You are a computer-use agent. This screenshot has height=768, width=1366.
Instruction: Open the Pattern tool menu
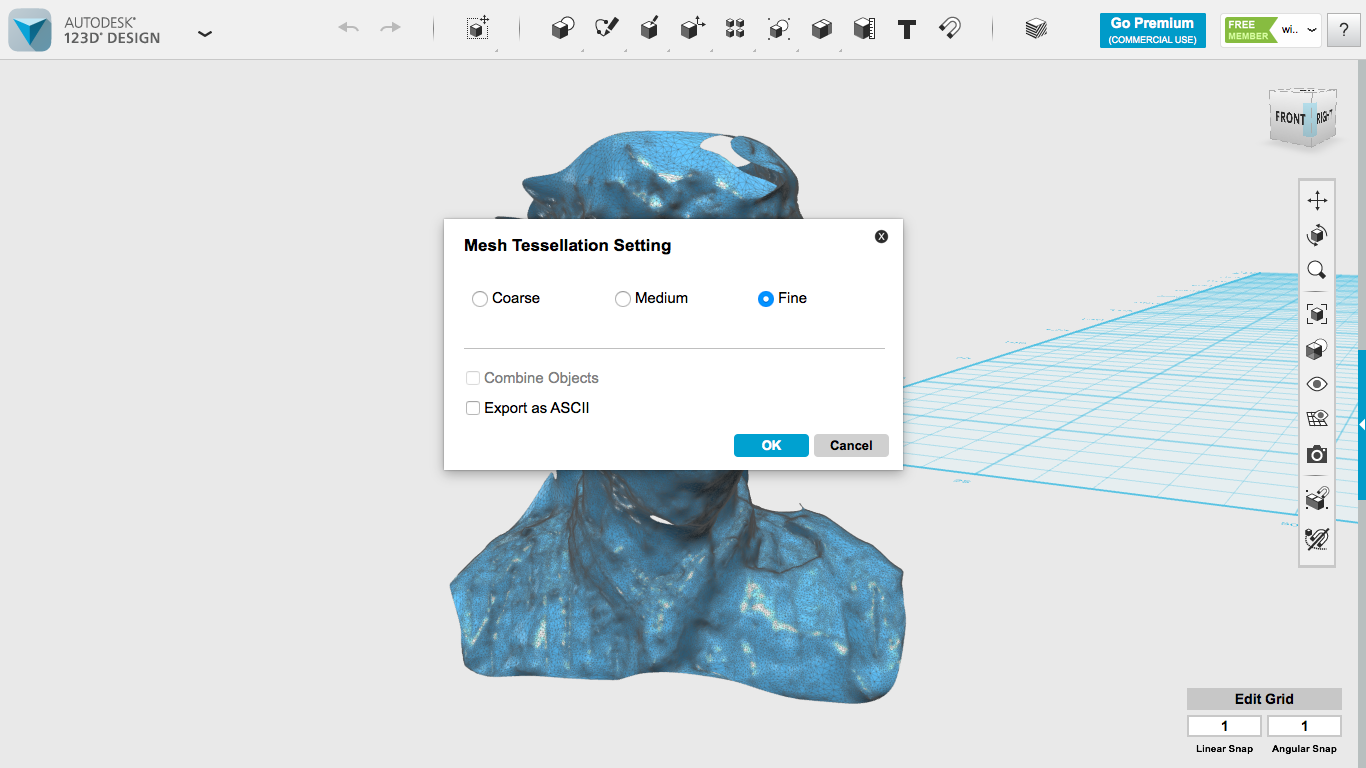pyautogui.click(x=735, y=29)
